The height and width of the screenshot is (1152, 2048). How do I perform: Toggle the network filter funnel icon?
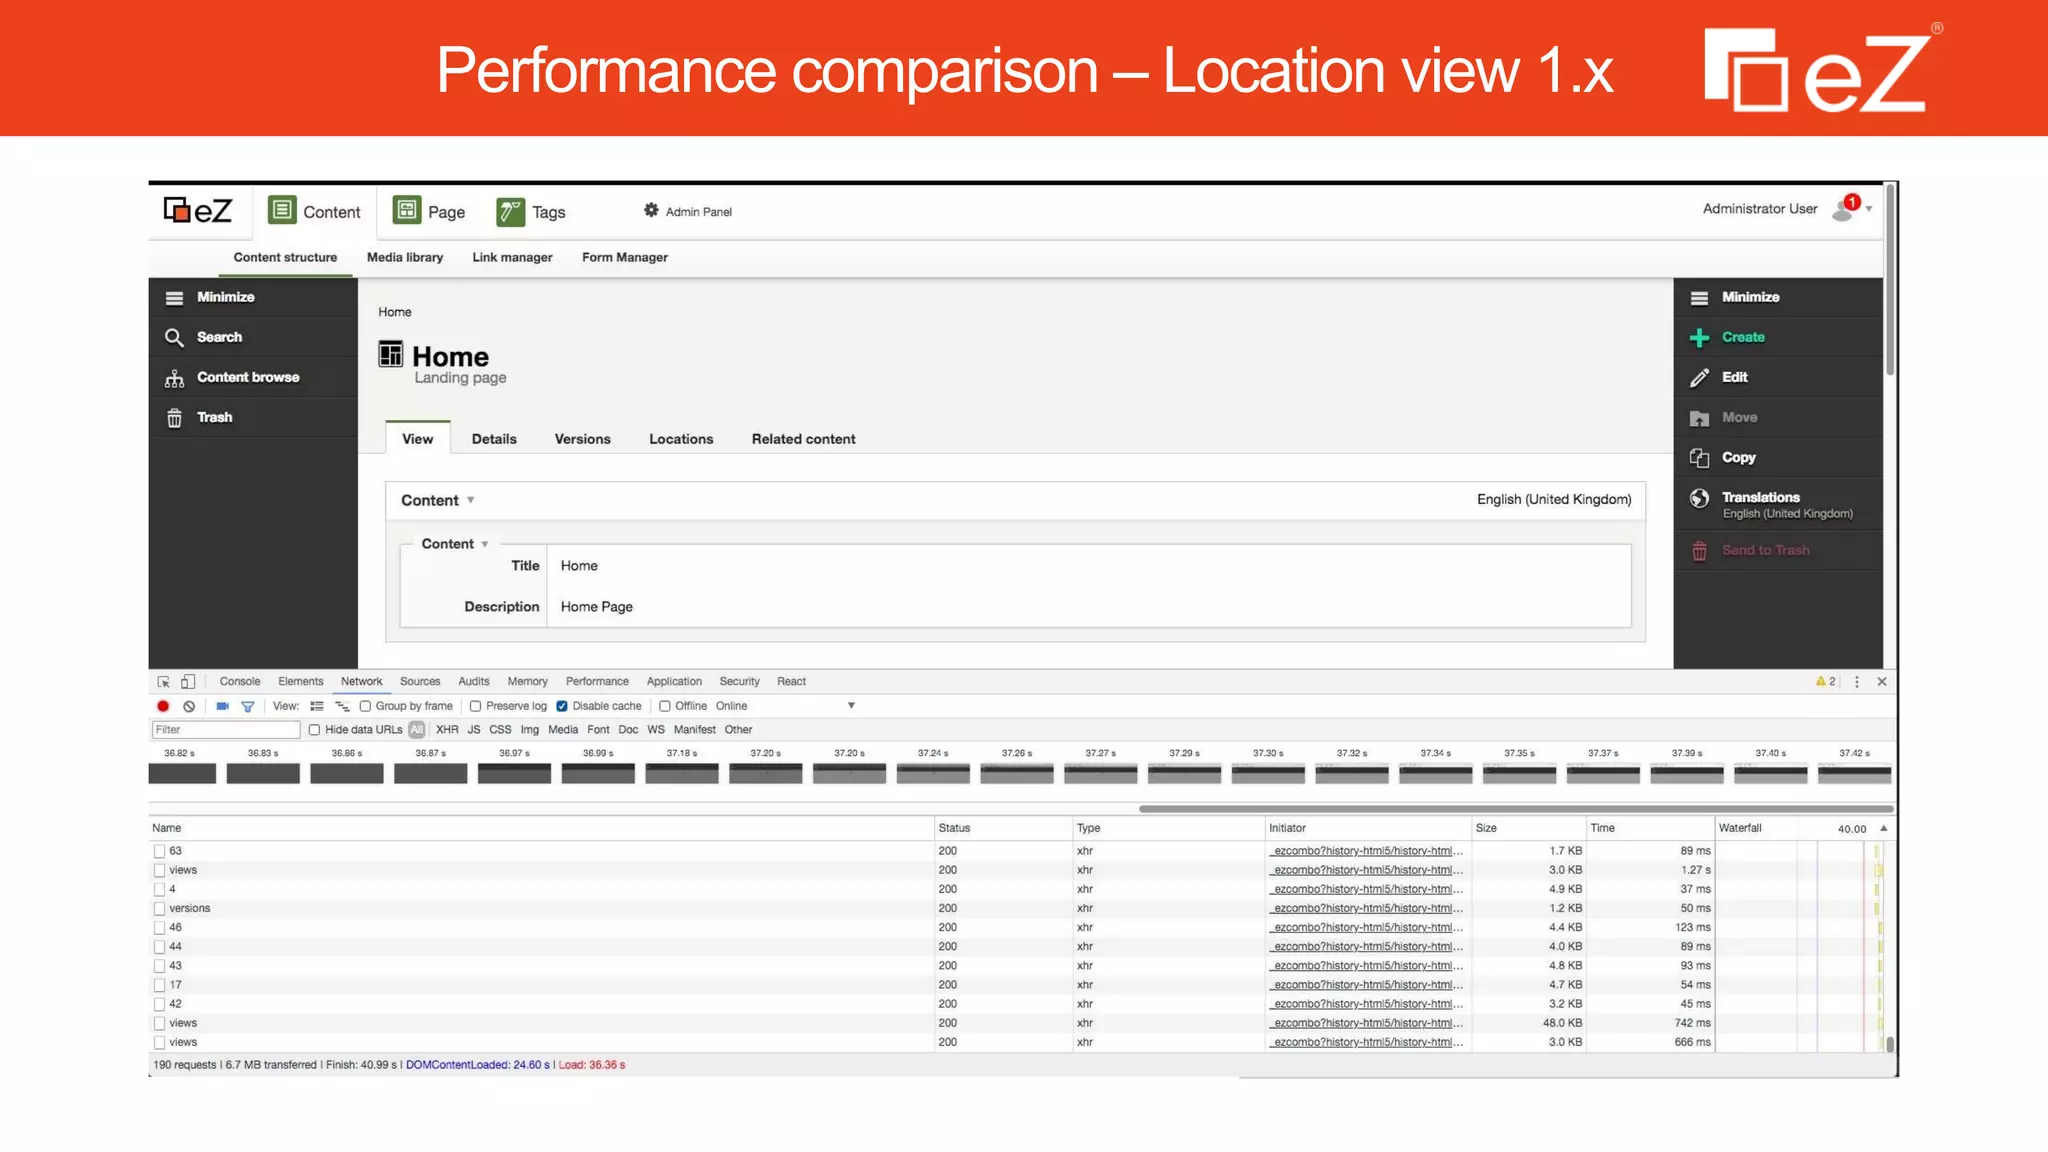pos(248,707)
